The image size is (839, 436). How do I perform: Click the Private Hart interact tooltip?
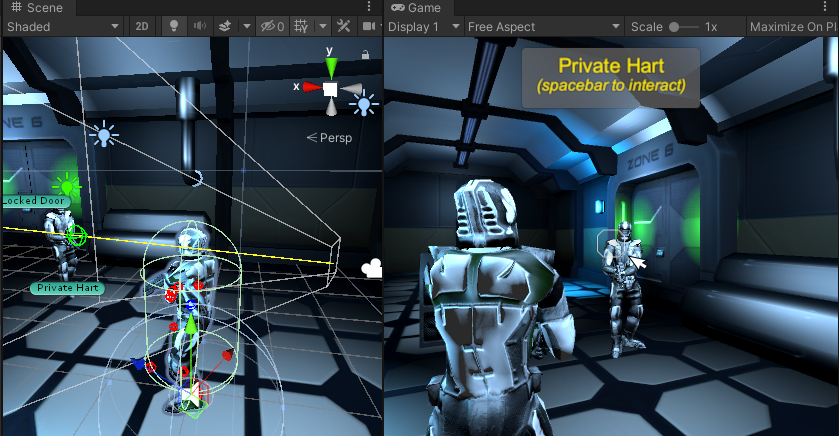click(x=611, y=78)
